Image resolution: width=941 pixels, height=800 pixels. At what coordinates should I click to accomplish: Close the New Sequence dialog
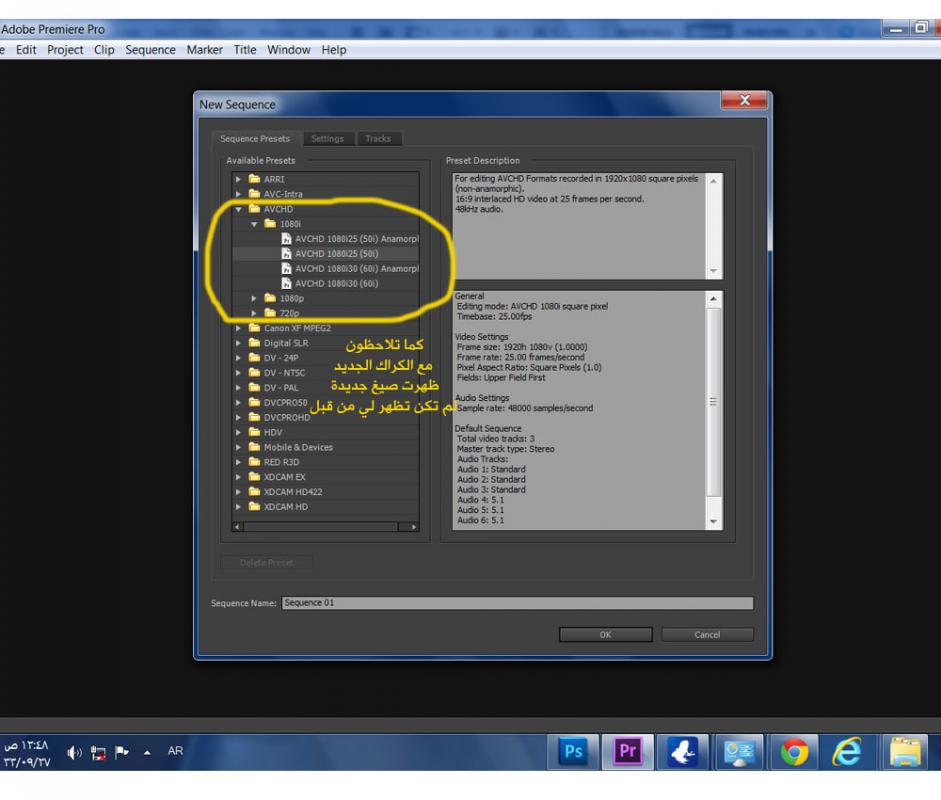tap(744, 100)
